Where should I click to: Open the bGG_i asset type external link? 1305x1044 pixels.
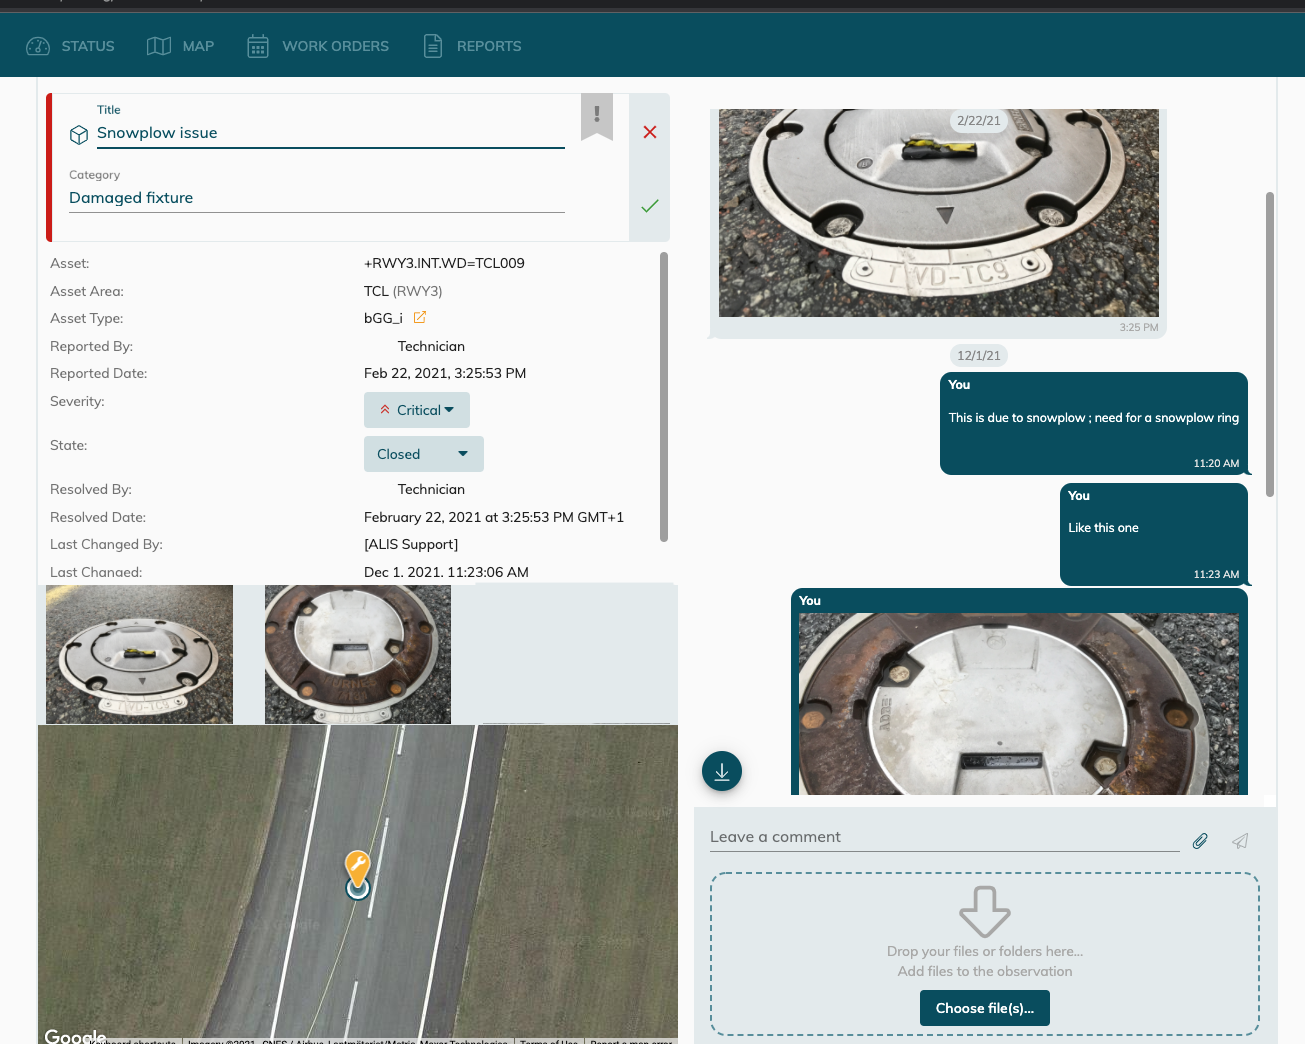(420, 318)
